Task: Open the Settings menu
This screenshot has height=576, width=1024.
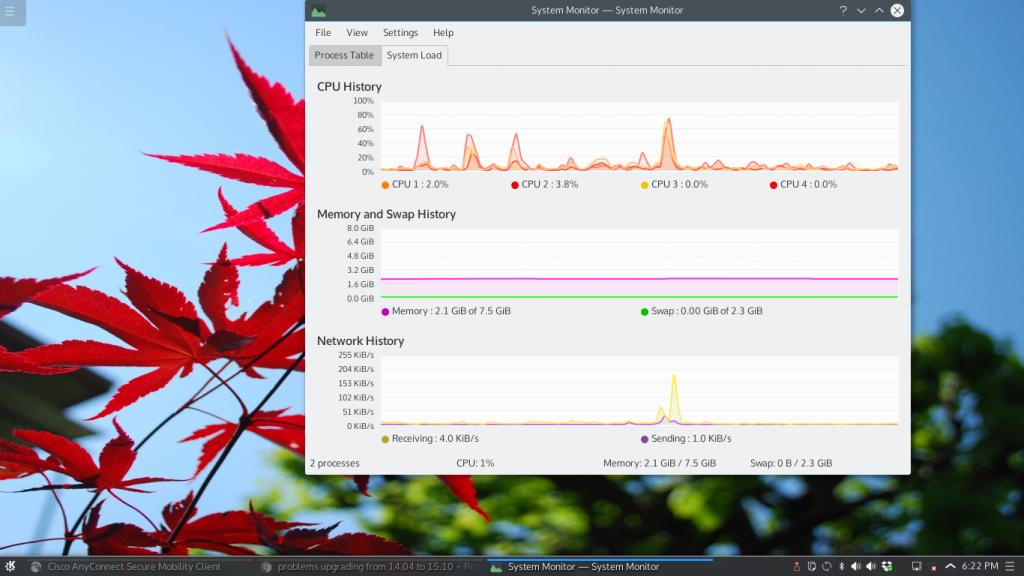Action: [x=400, y=33]
